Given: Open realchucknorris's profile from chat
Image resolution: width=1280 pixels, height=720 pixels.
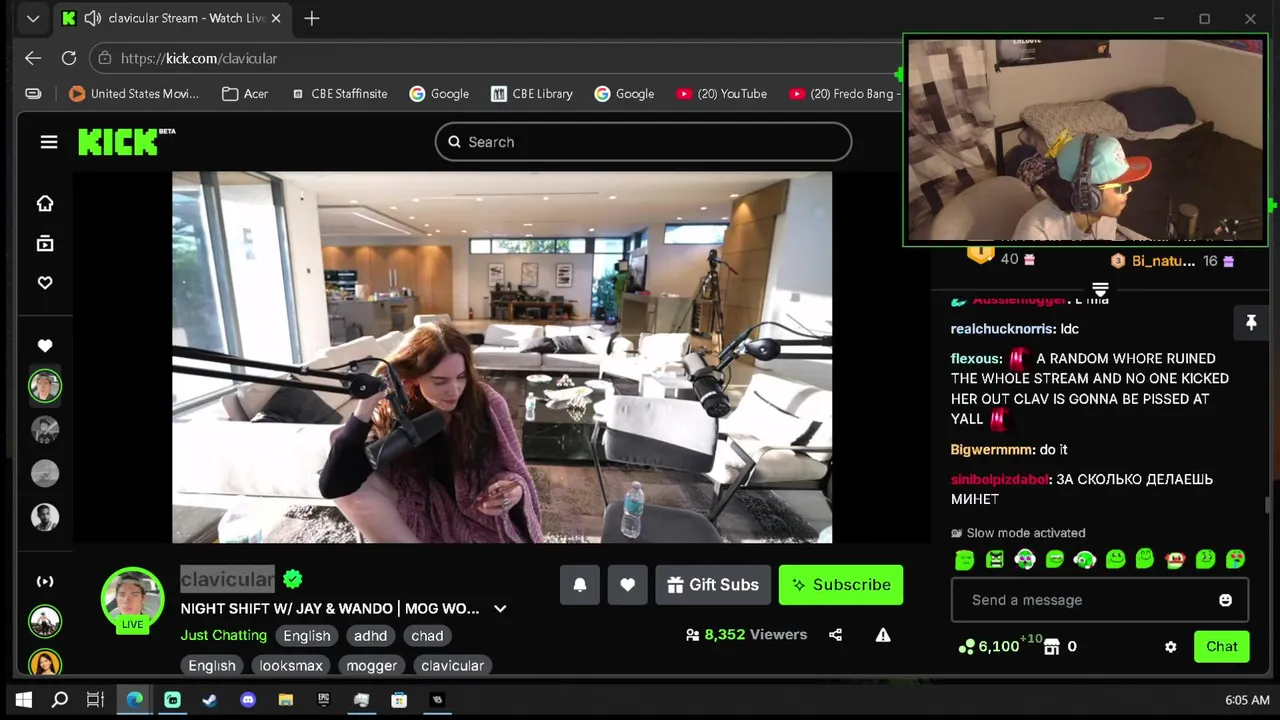Looking at the screenshot, I should pyautogui.click(x=1003, y=328).
